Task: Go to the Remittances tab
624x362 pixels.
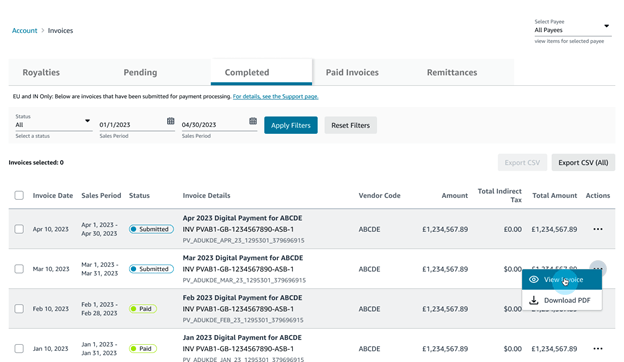Action: point(452,72)
